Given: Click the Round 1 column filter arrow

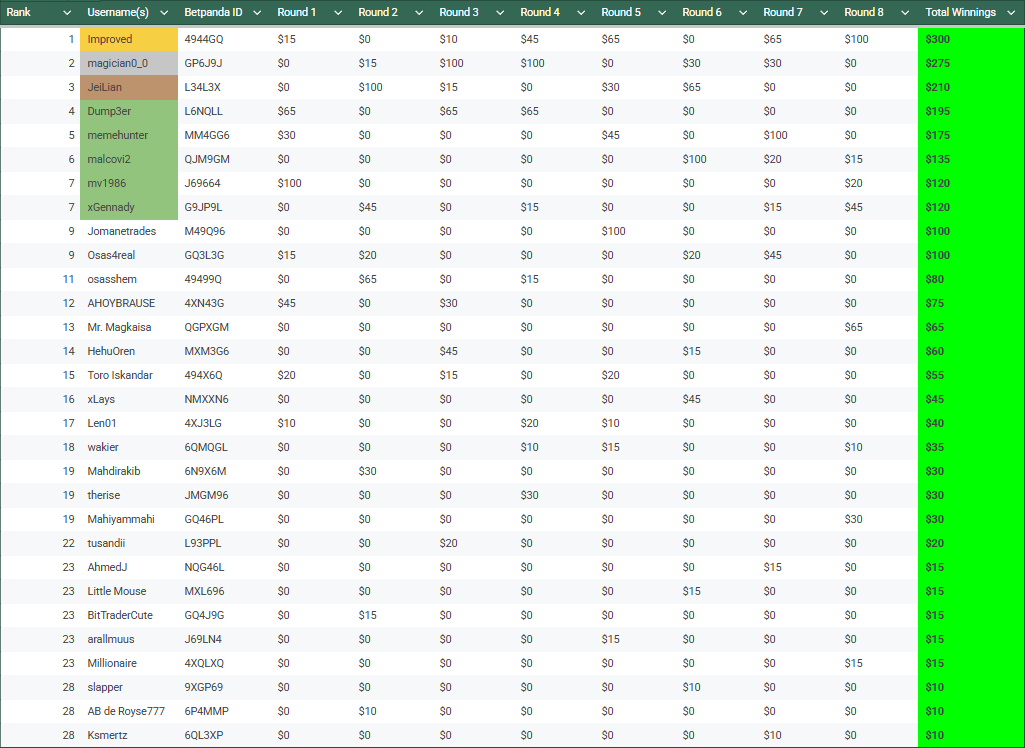Looking at the screenshot, I should point(337,13).
